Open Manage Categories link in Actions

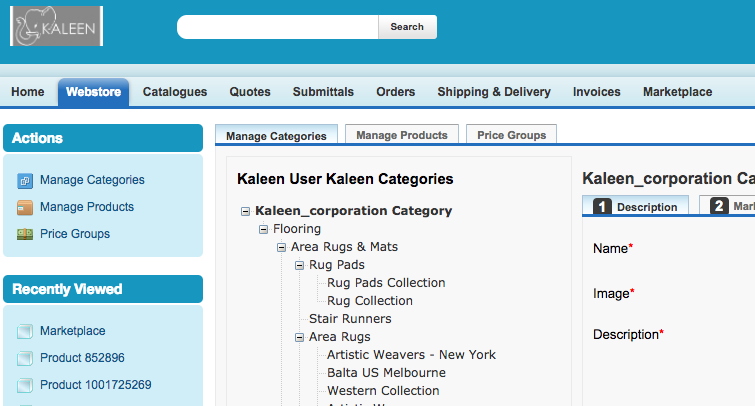(92, 180)
